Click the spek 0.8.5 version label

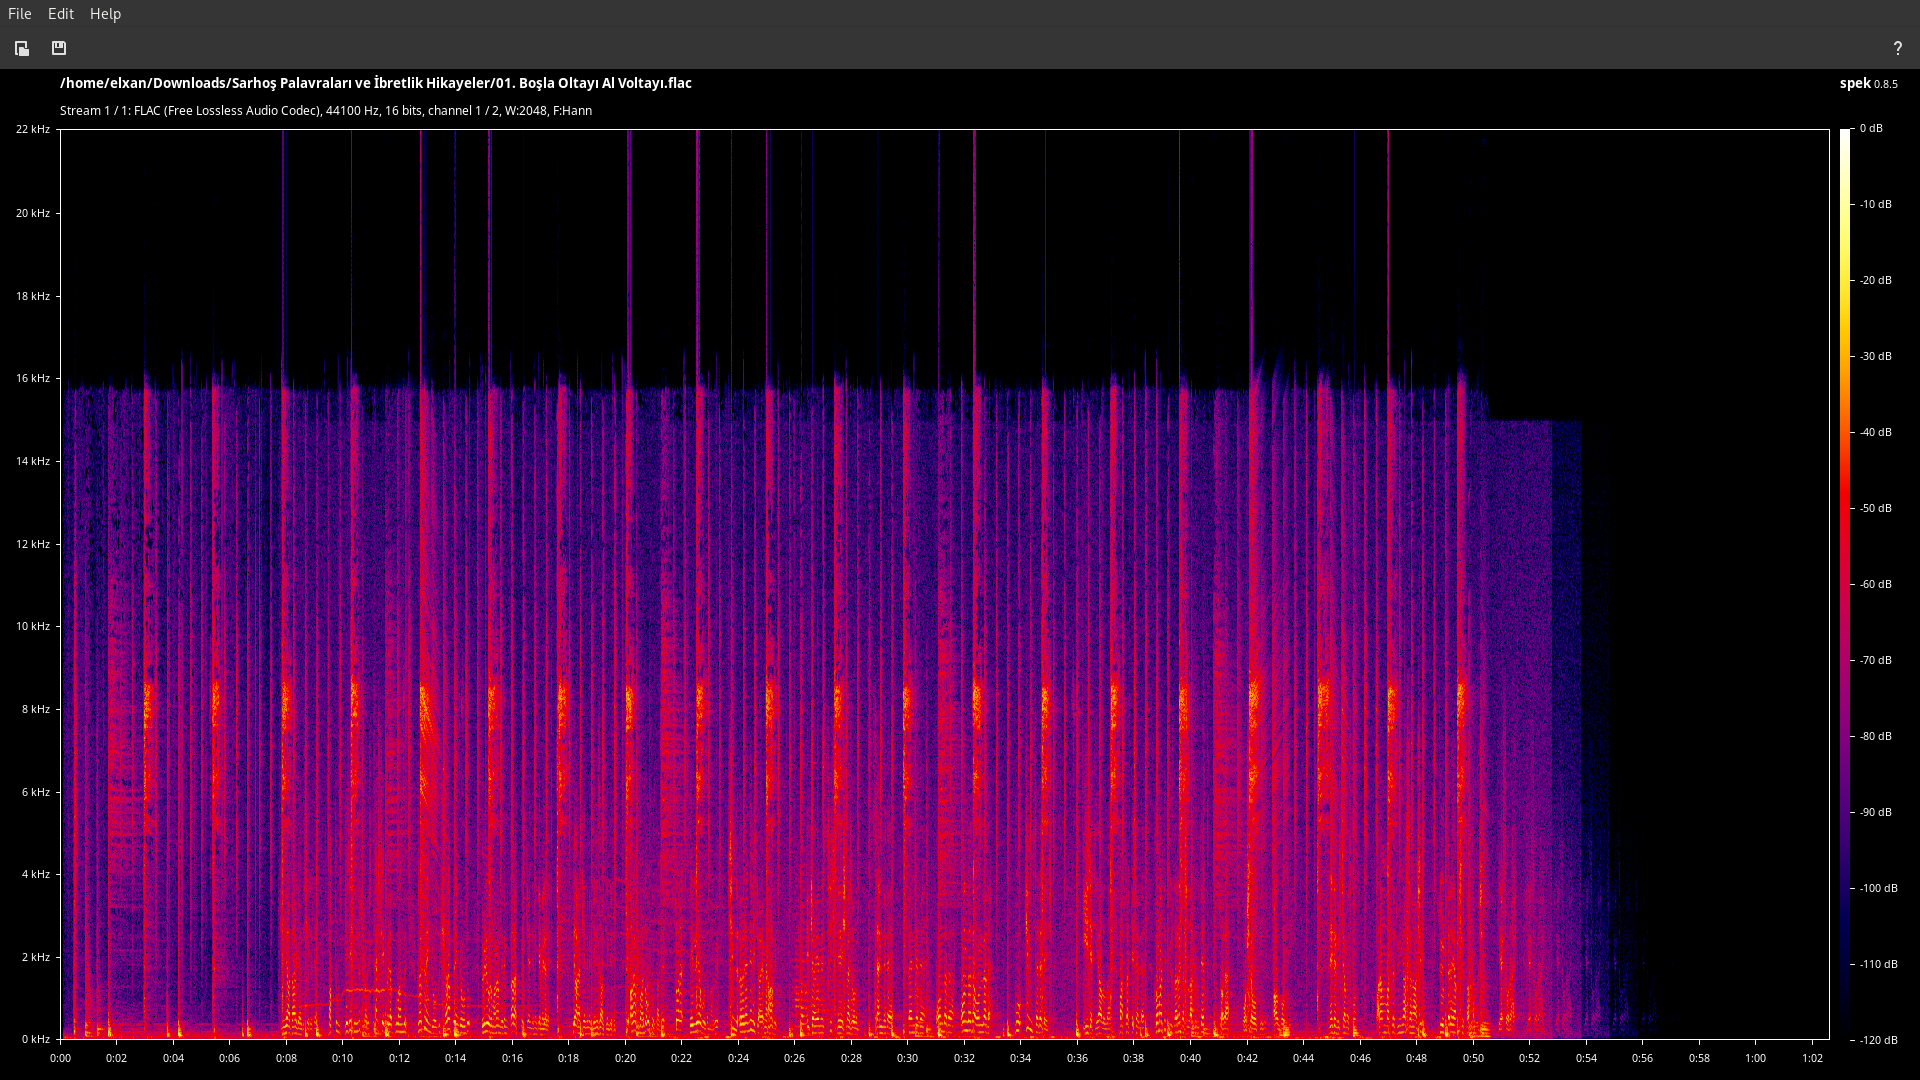coord(1868,83)
